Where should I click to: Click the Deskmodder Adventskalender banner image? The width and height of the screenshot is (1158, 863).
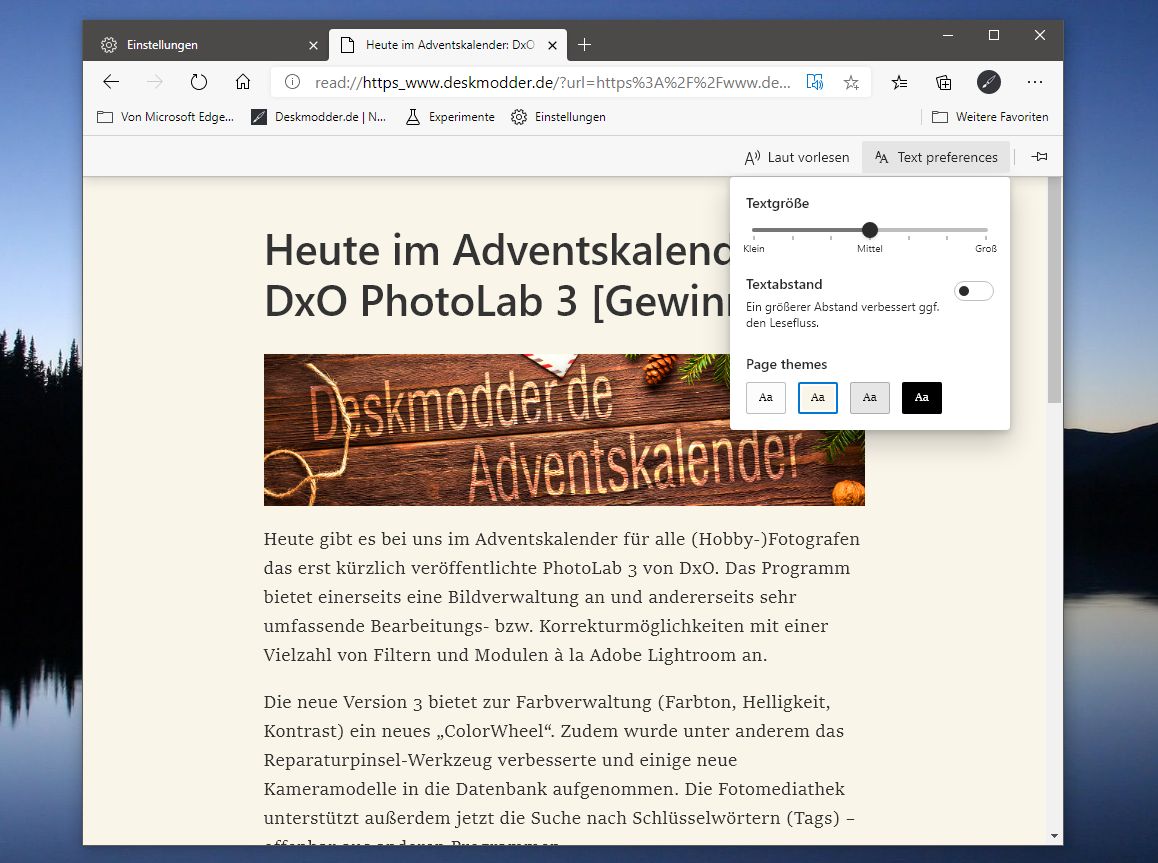click(x=564, y=430)
